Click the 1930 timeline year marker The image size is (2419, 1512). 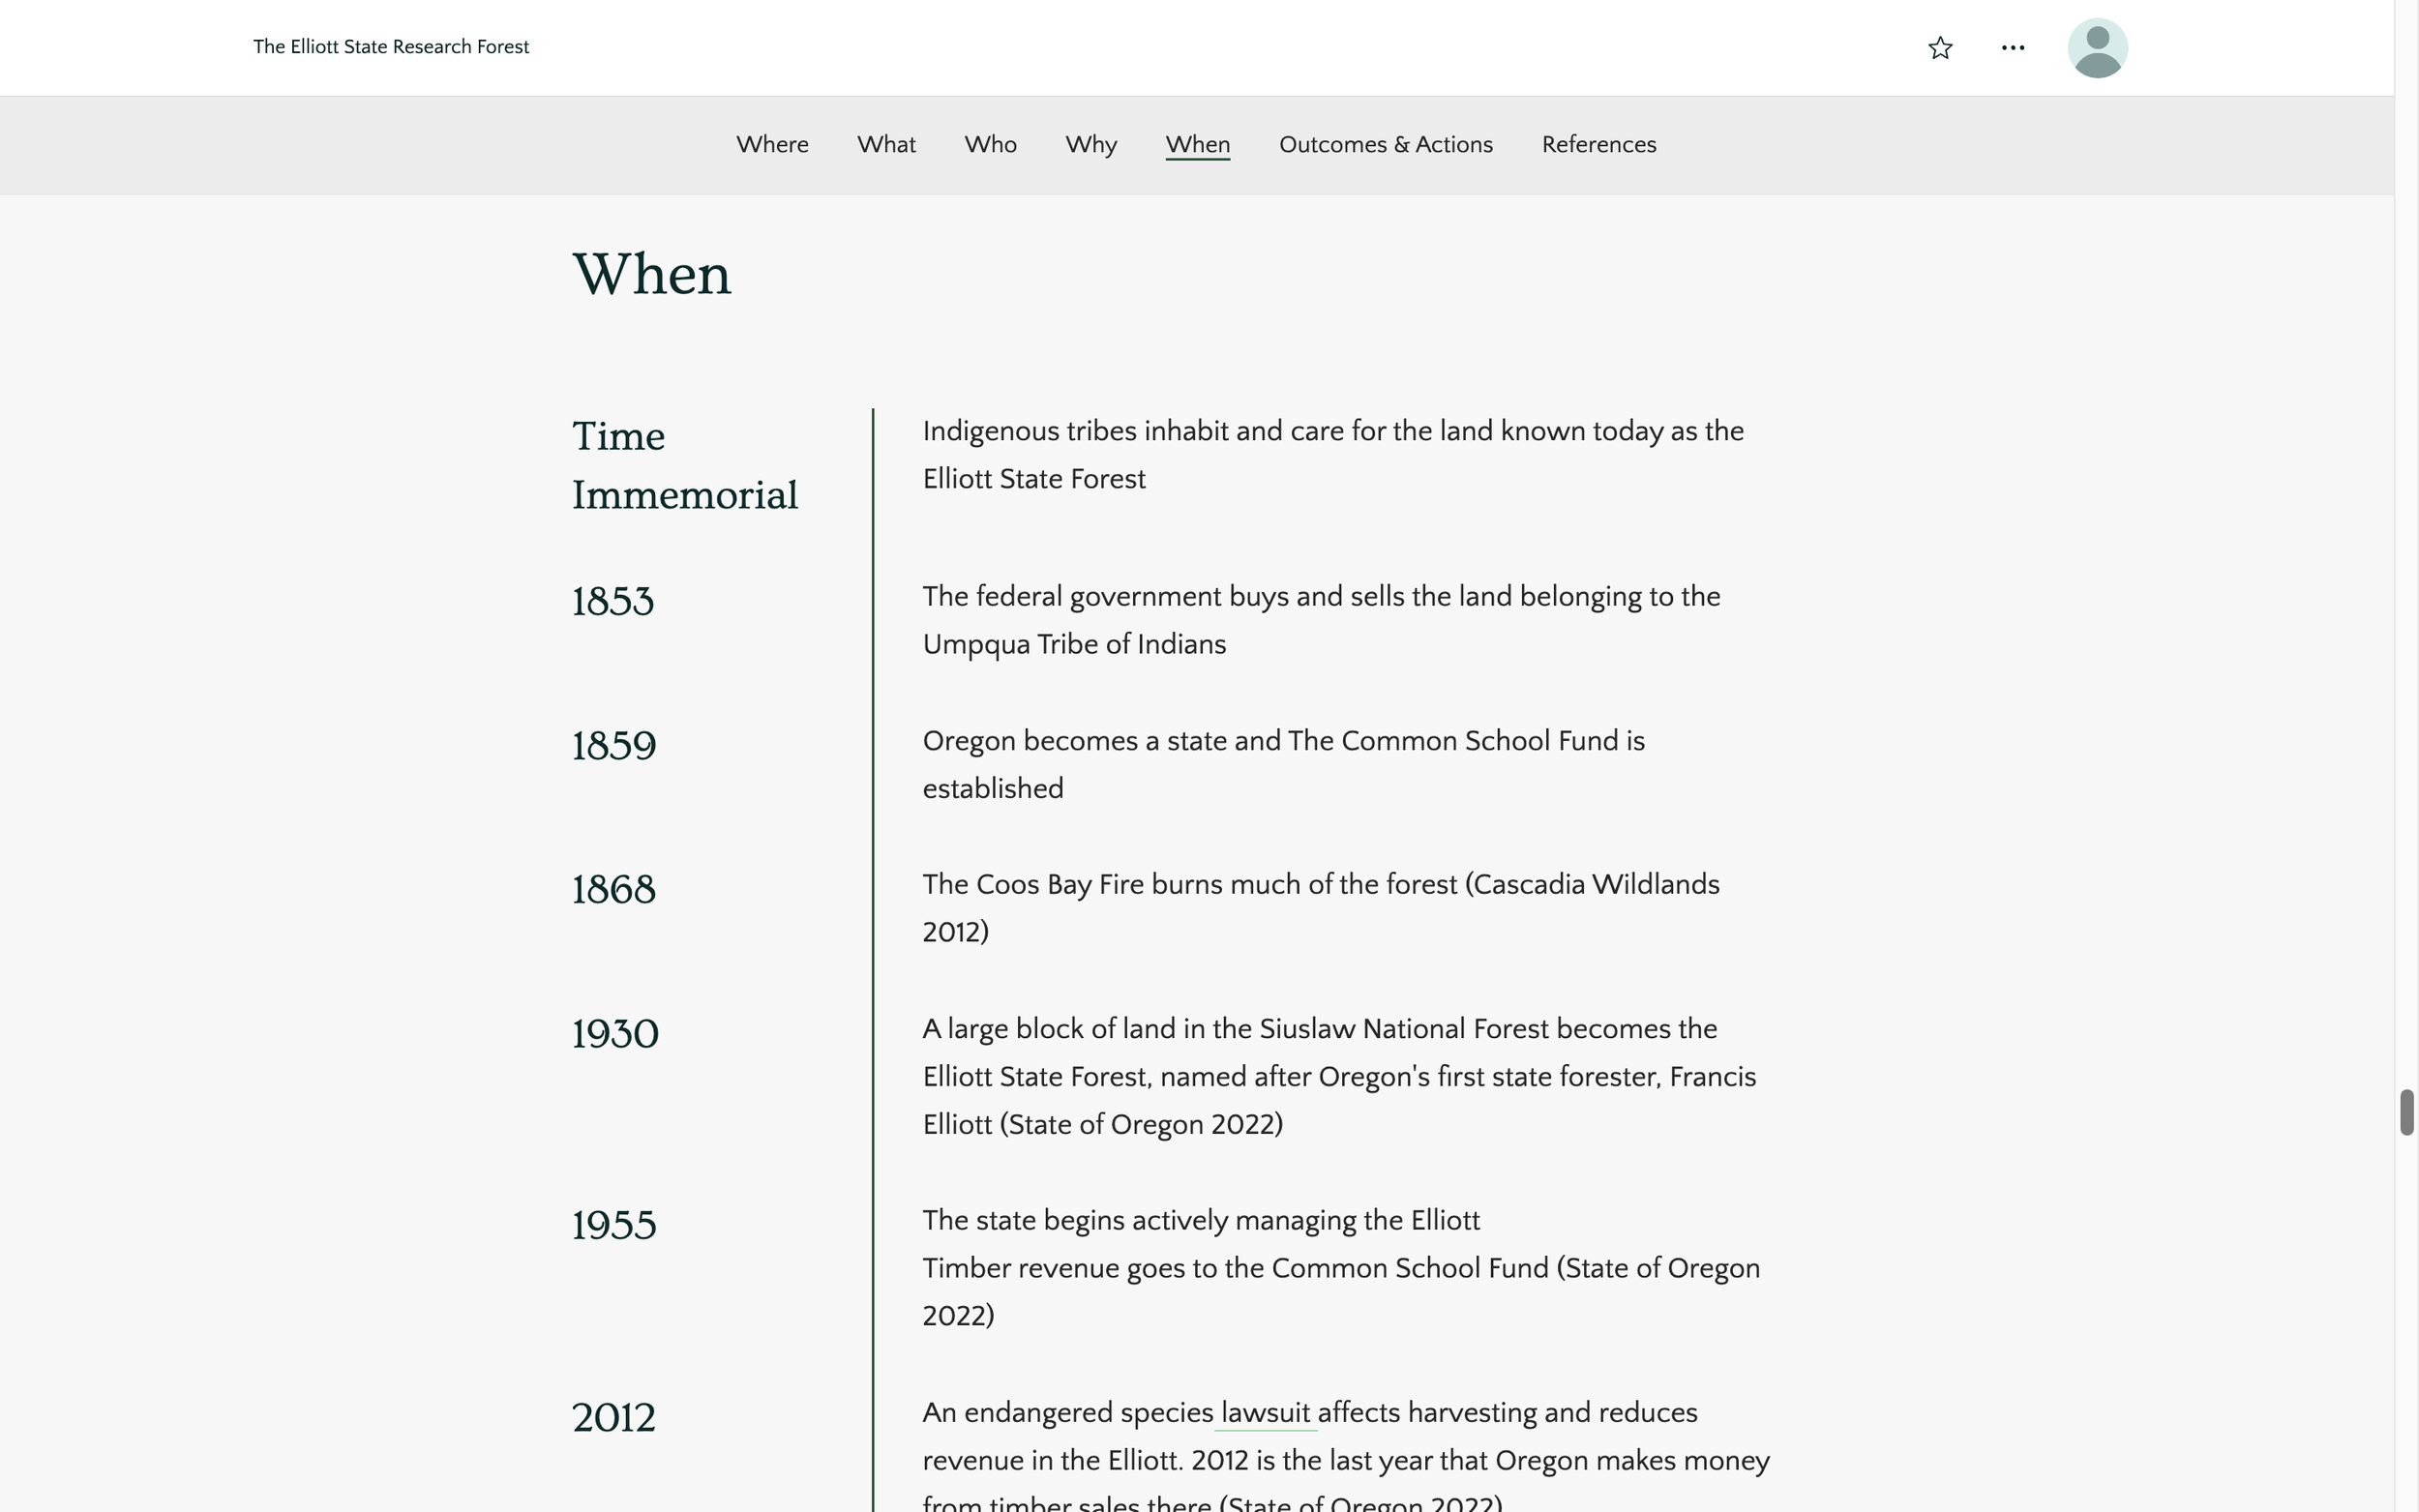click(x=615, y=1034)
